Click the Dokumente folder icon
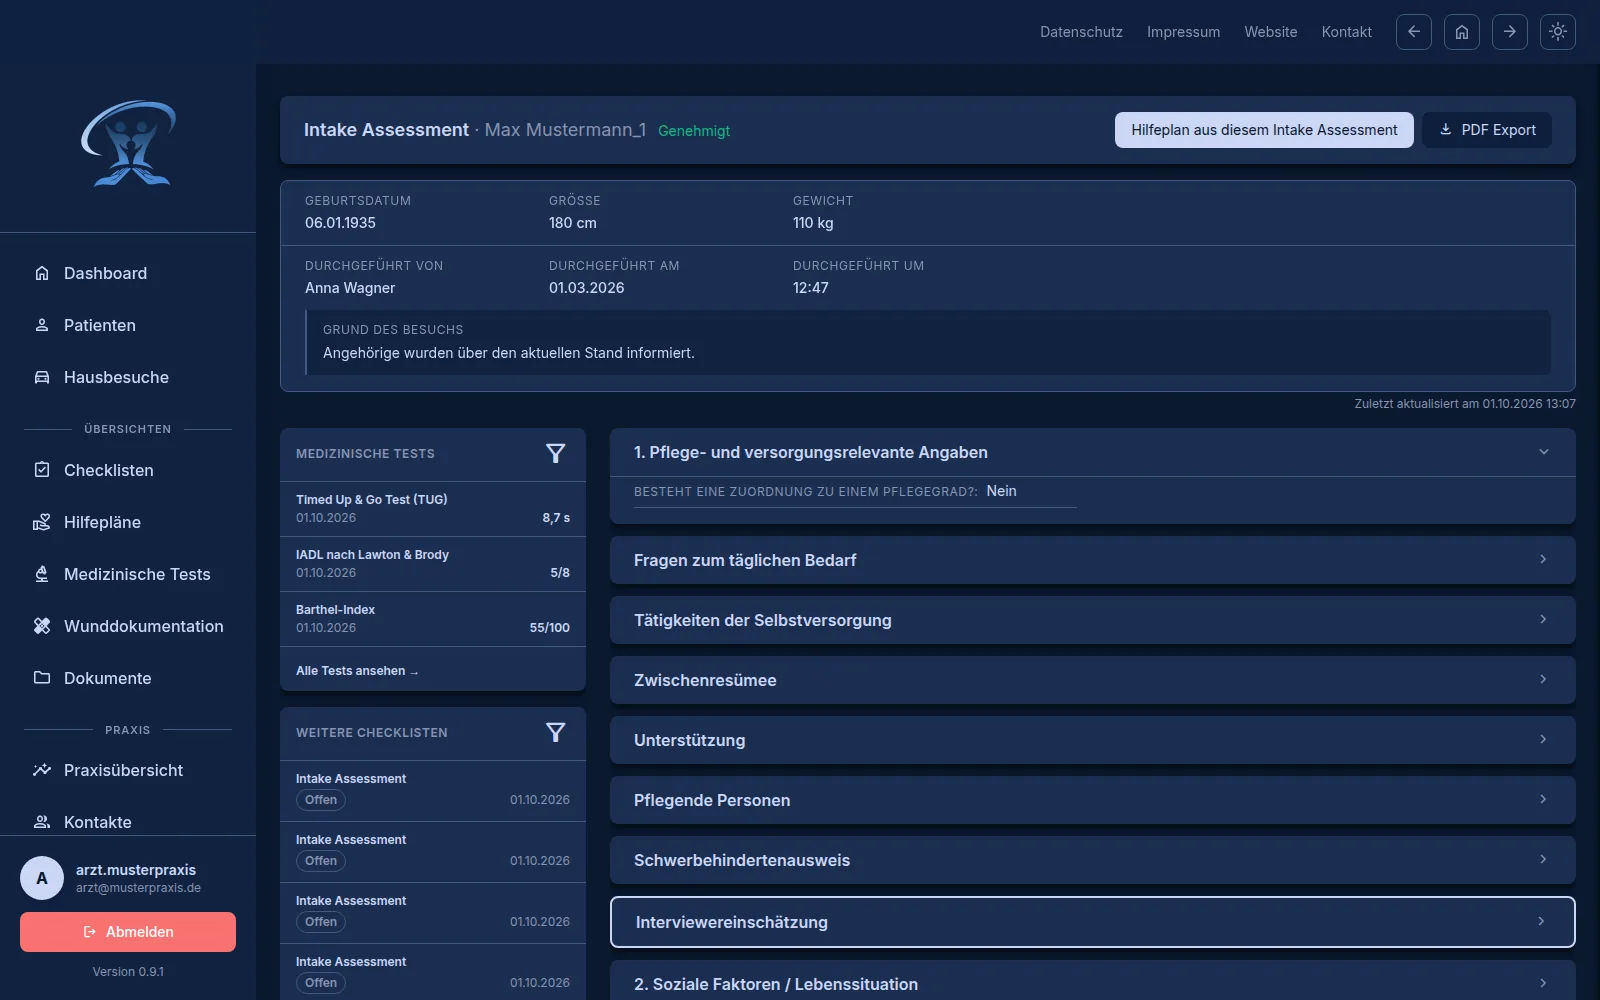Viewport: 1600px width, 1000px height. coord(42,678)
